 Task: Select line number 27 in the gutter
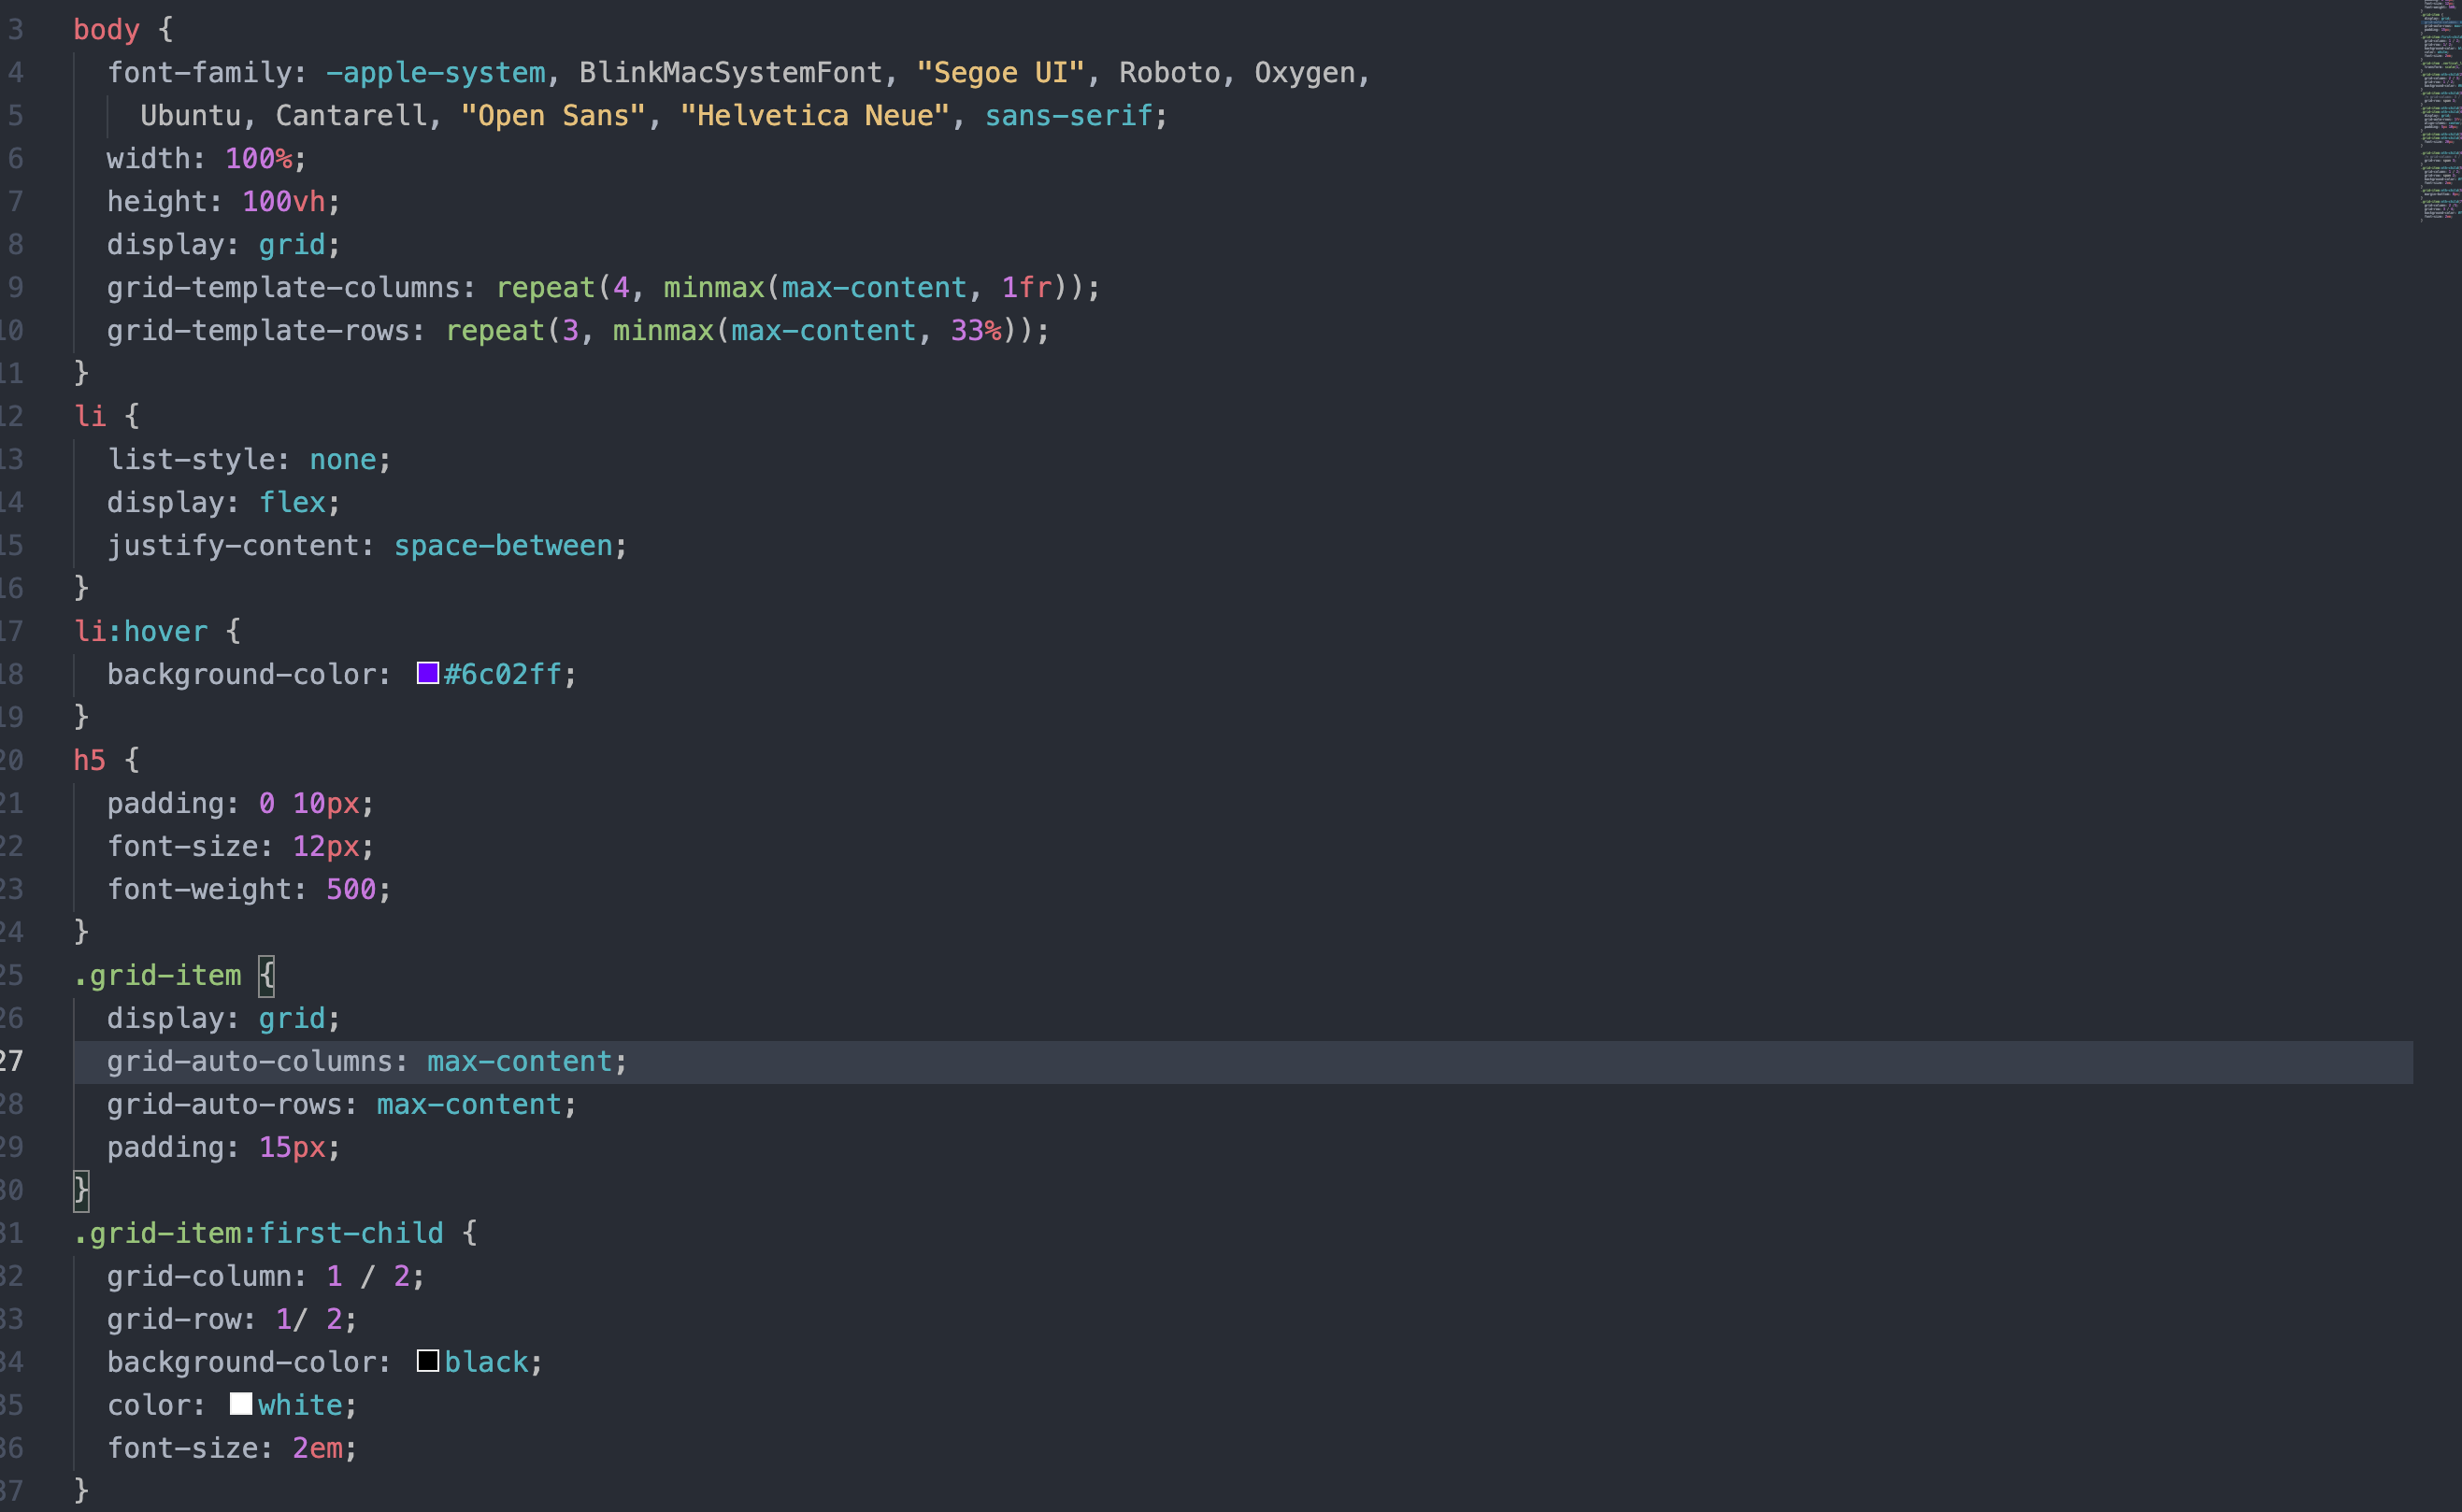(12, 1061)
